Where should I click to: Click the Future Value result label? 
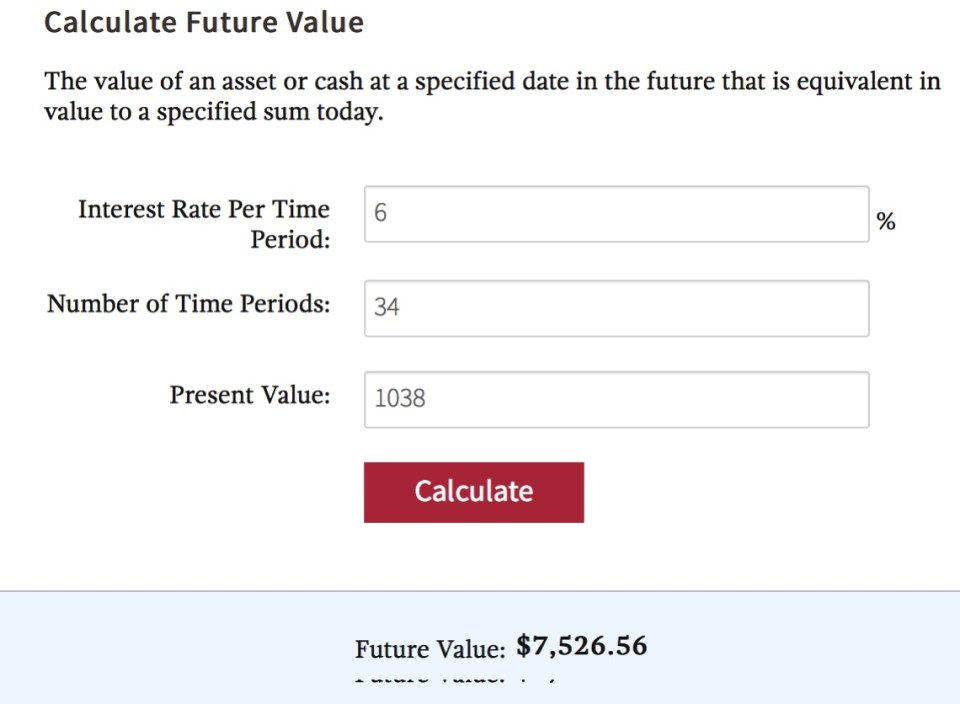430,649
